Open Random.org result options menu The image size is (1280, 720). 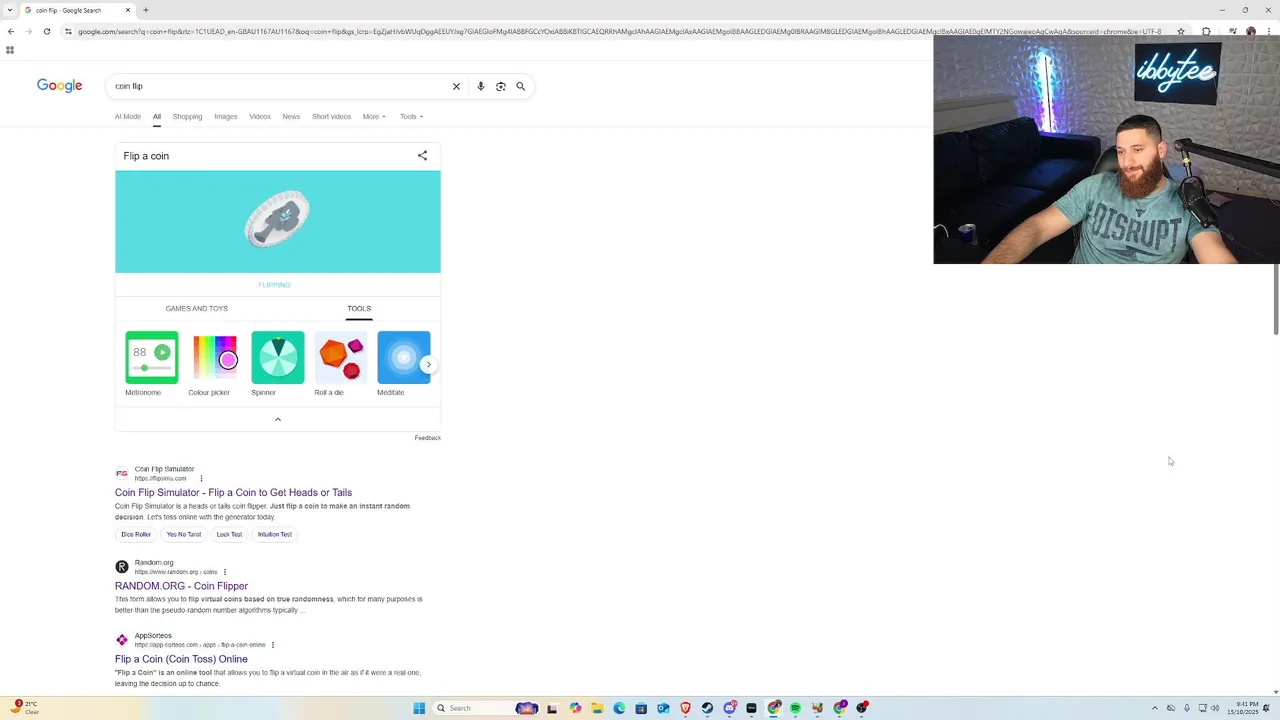point(225,572)
